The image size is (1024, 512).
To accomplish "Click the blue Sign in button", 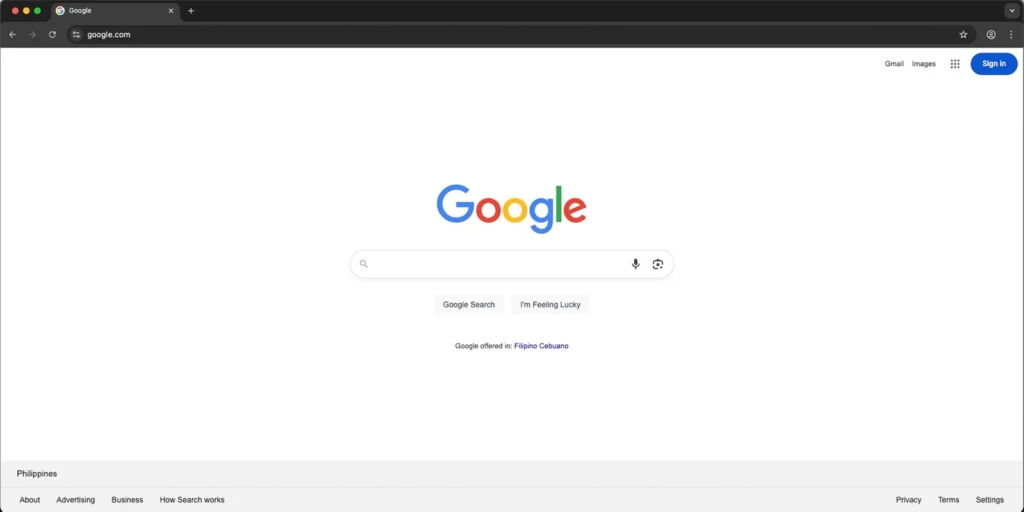I will [993, 63].
